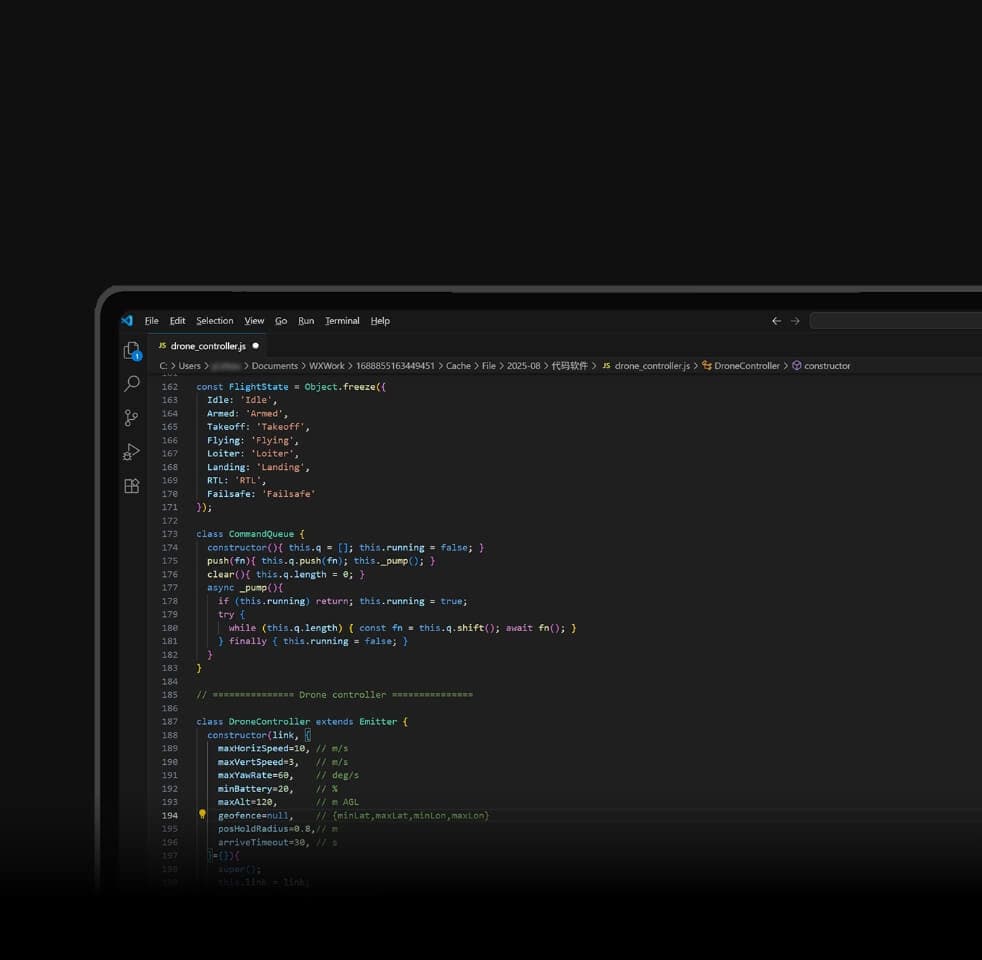The height and width of the screenshot is (960, 982).
Task: Click the JS file icon in breadcrumb
Action: (x=606, y=366)
